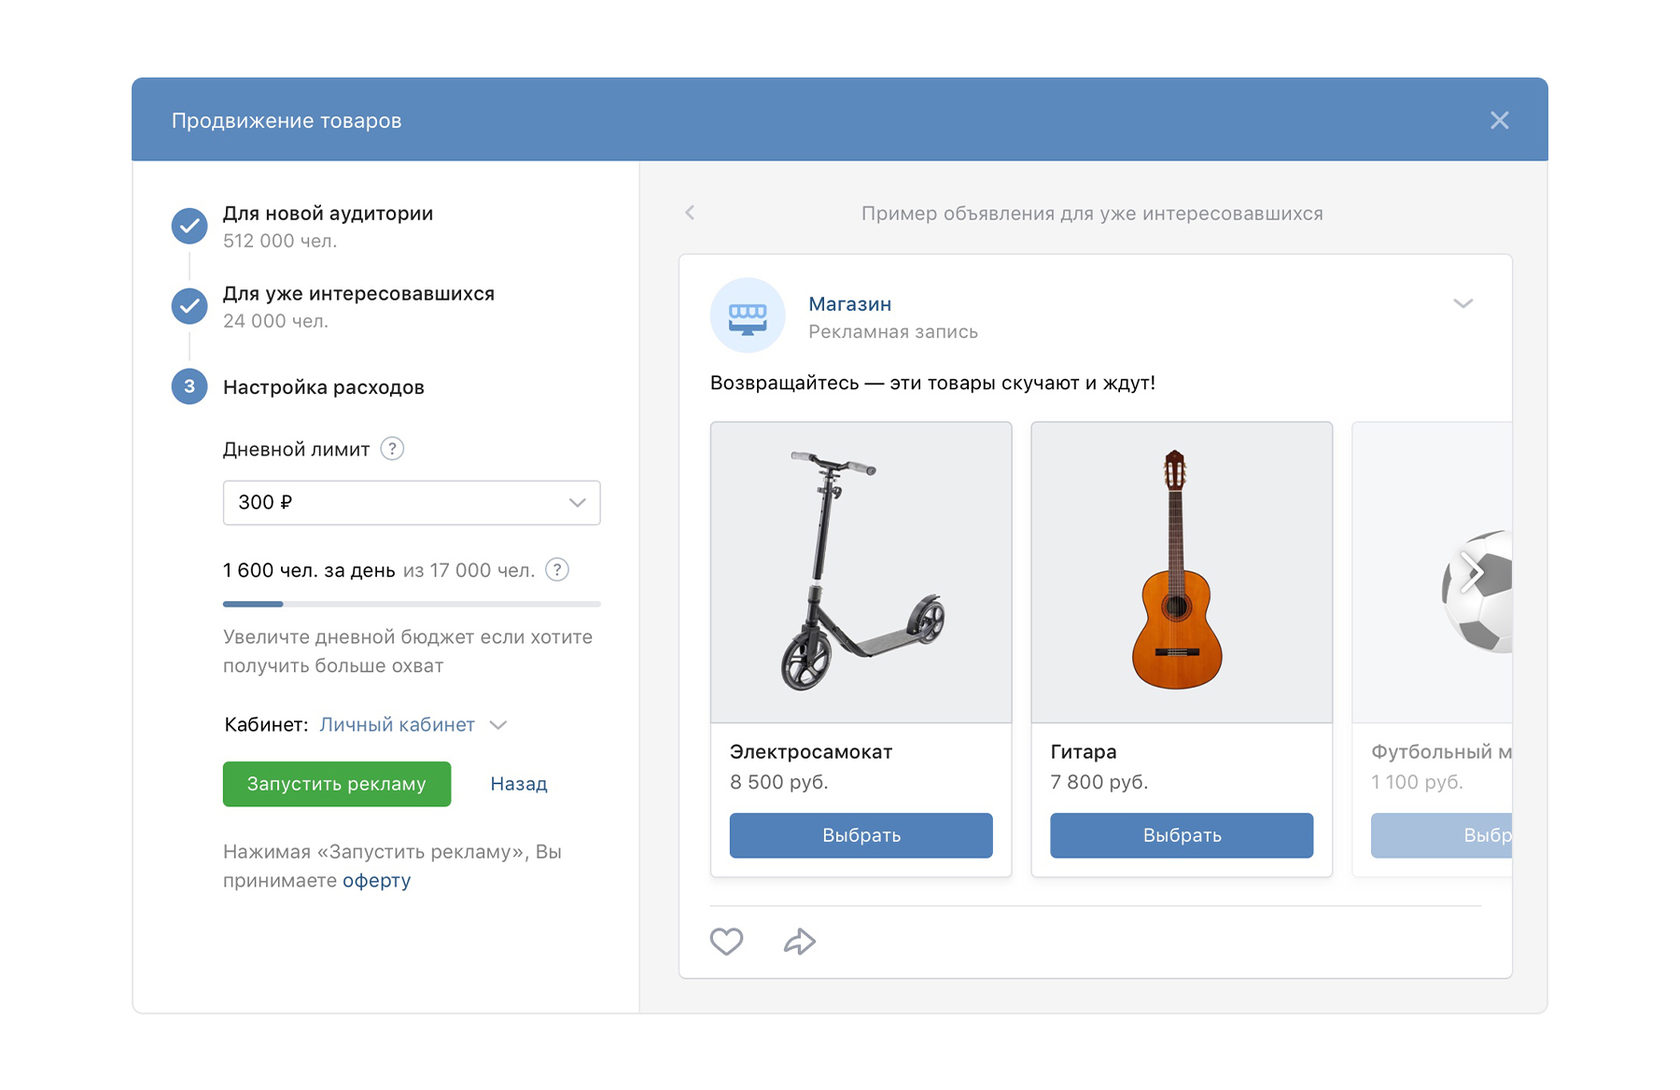
Task: Click the share arrow icon
Action: point(799,941)
